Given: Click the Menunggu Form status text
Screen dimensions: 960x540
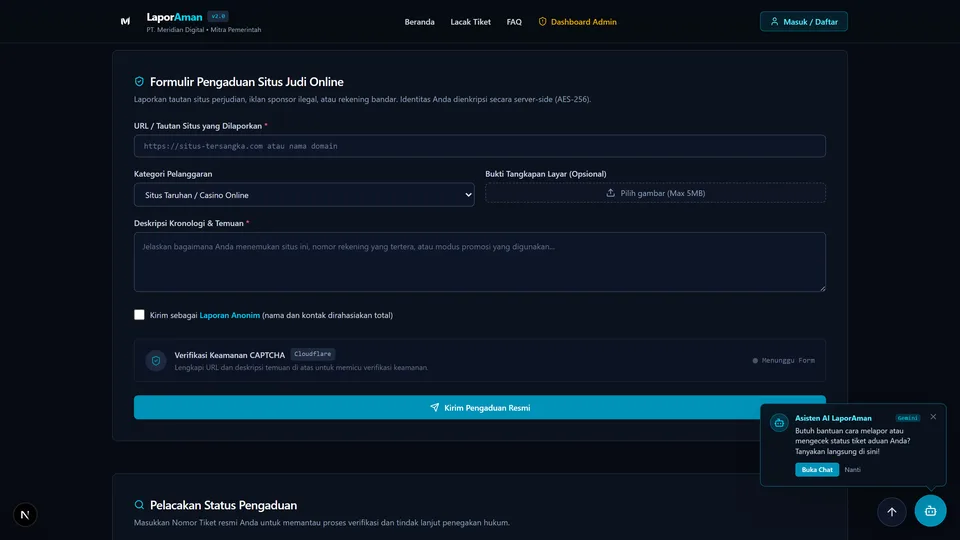Looking at the screenshot, I should pos(788,361).
